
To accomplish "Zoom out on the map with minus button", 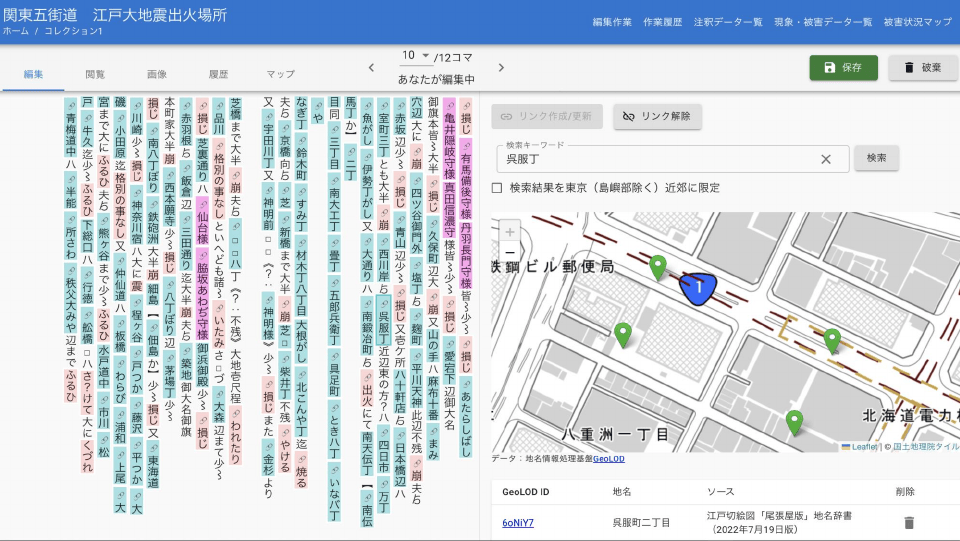I will pyautogui.click(x=509, y=252).
